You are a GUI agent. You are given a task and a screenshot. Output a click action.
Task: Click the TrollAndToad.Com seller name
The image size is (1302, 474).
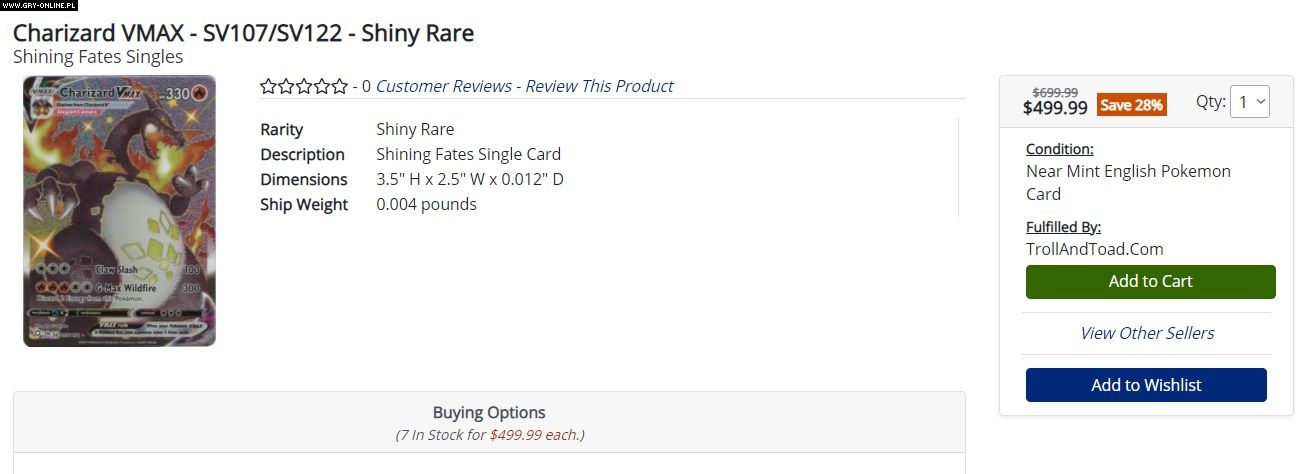(1094, 249)
